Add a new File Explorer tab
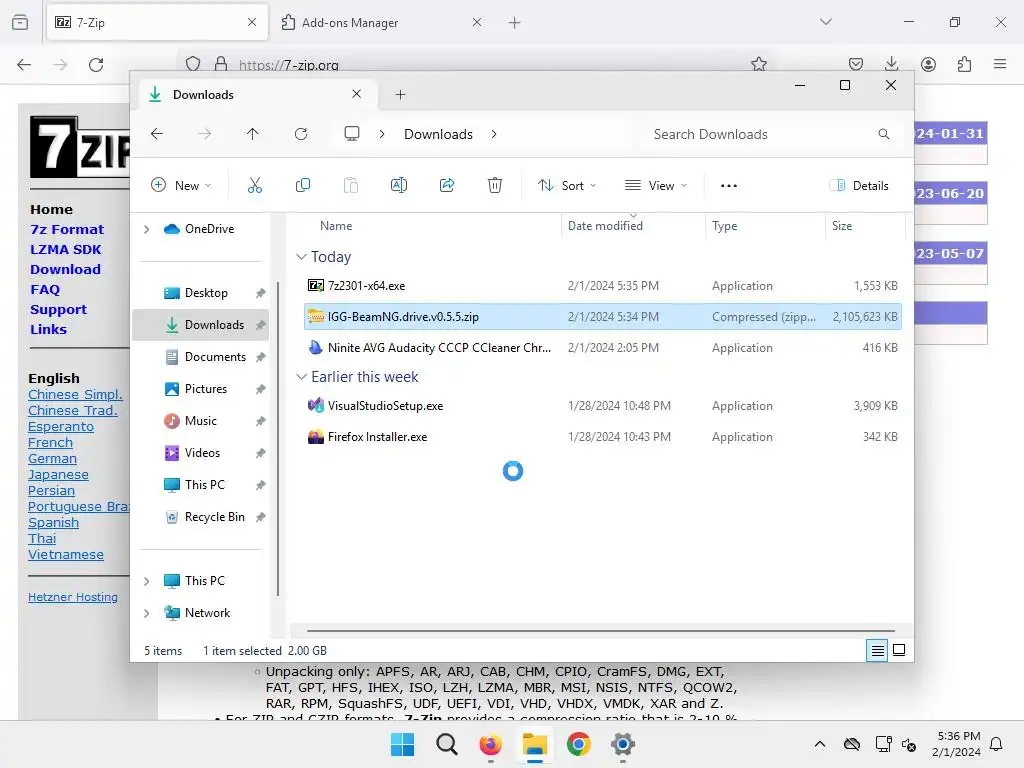The width and height of the screenshot is (1024, 768). click(400, 95)
